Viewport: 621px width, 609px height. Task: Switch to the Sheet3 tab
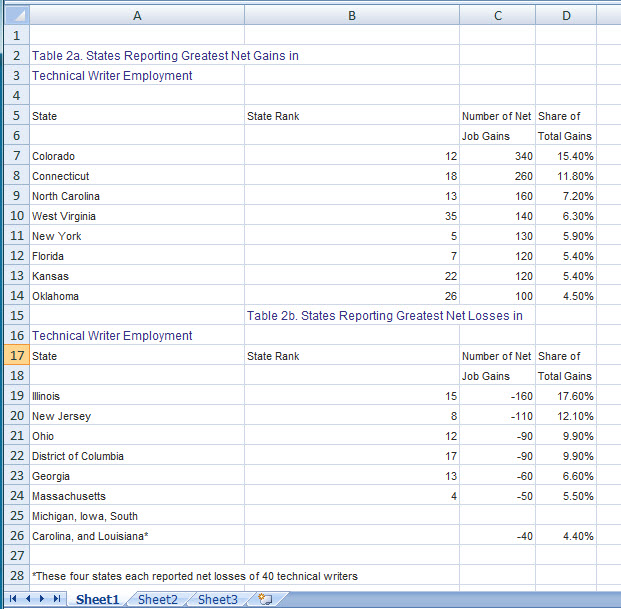tap(217, 599)
